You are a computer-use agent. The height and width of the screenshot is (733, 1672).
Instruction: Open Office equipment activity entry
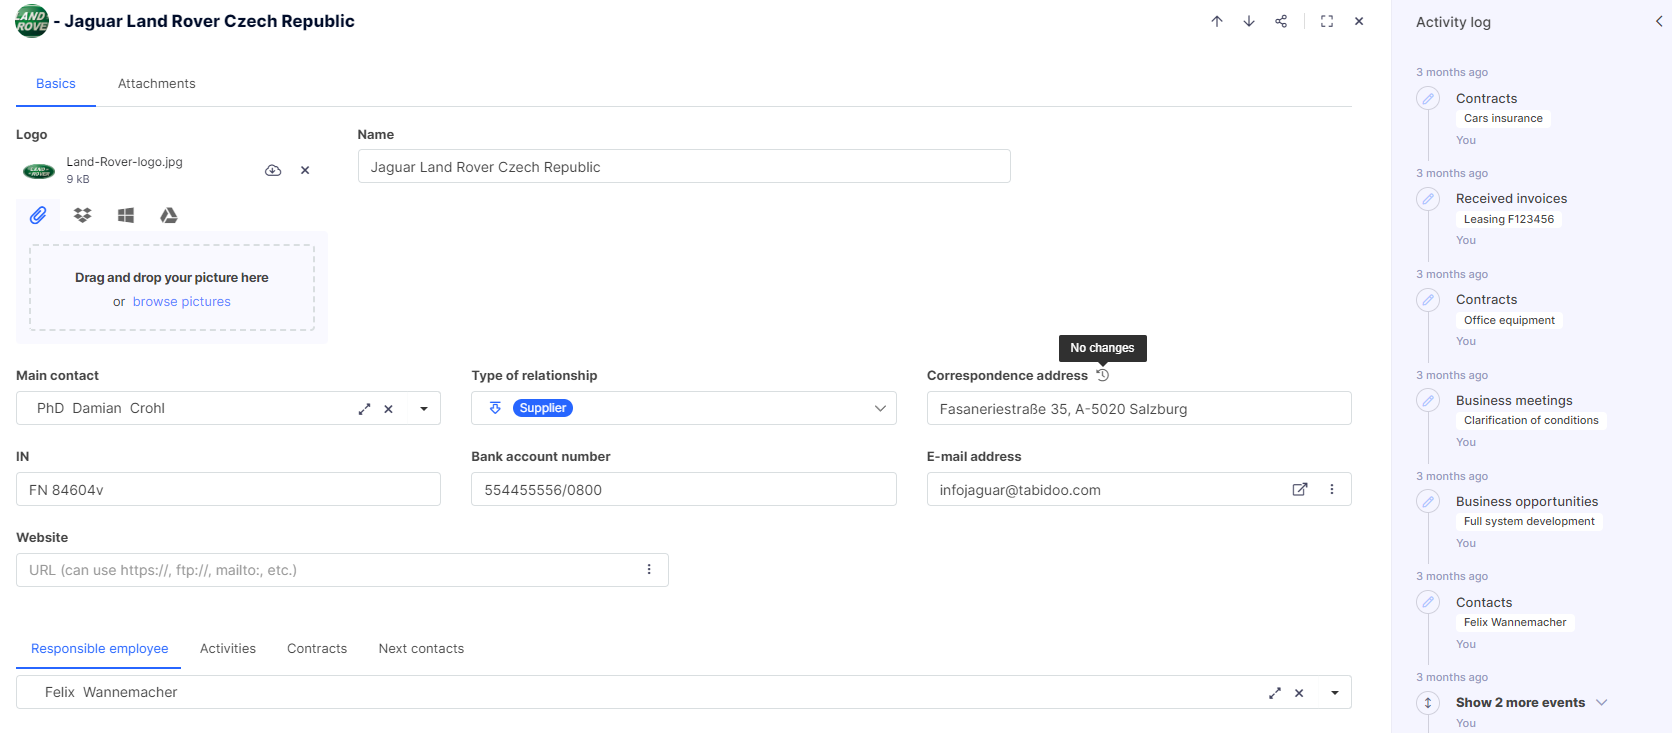point(1509,320)
